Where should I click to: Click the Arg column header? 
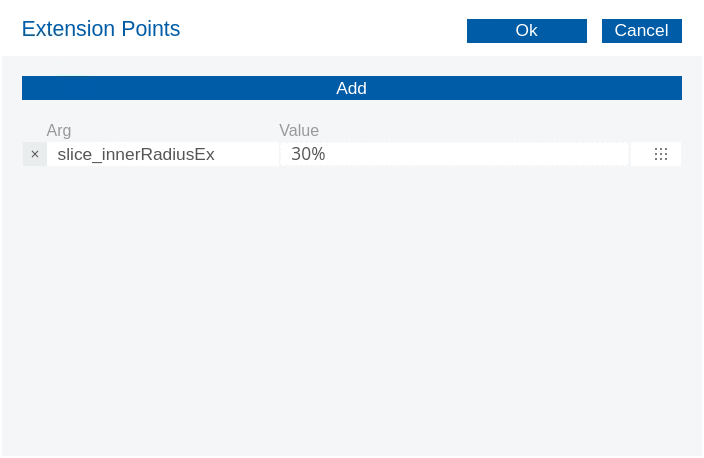59,130
